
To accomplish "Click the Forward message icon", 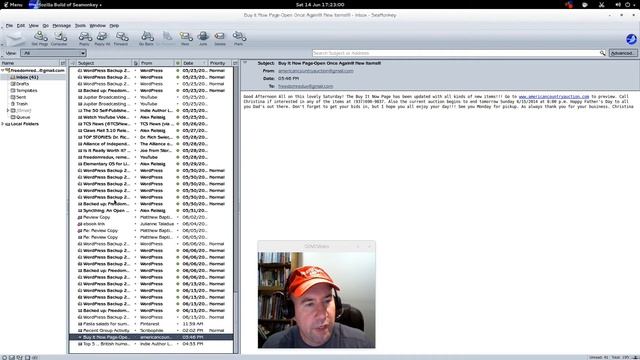I will click(121, 38).
